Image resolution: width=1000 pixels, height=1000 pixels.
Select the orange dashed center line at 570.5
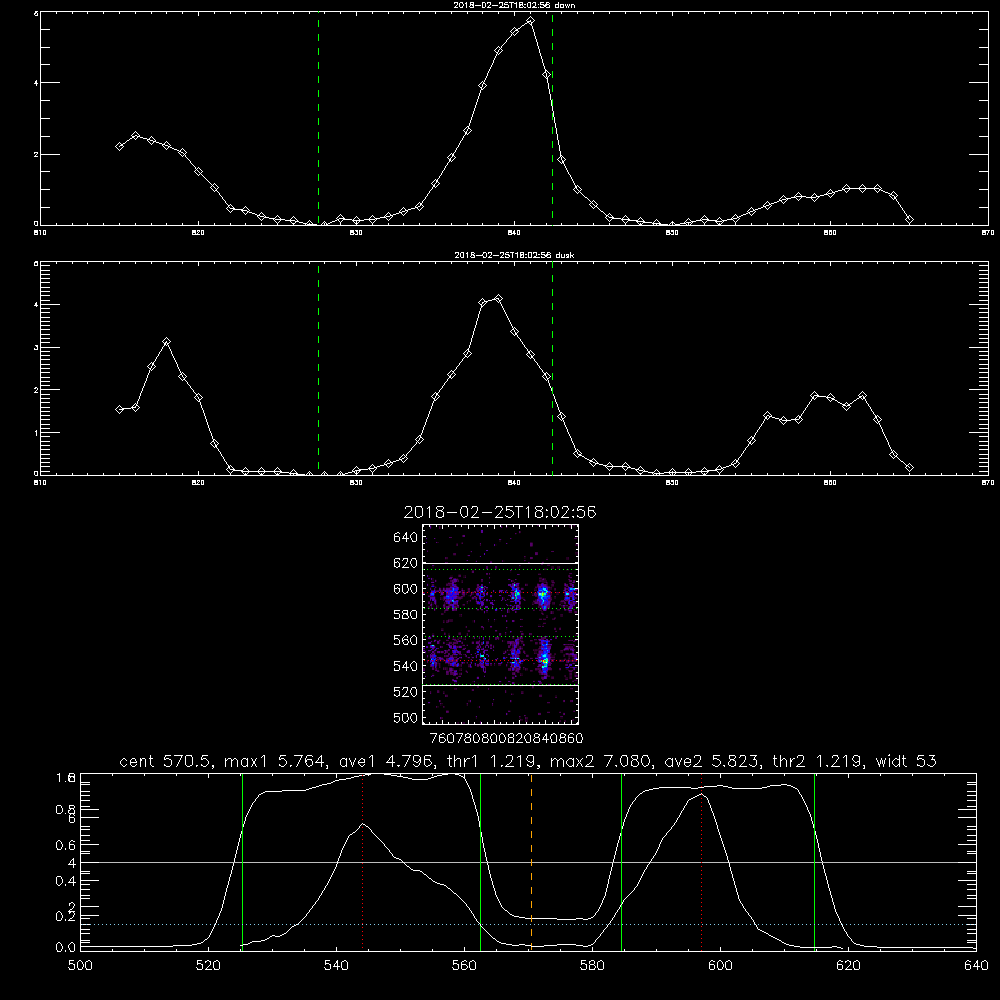(x=531, y=861)
